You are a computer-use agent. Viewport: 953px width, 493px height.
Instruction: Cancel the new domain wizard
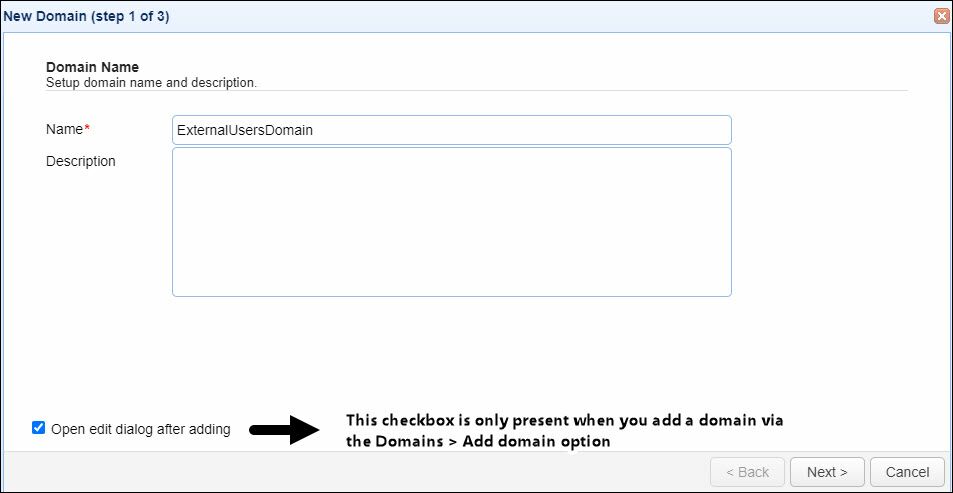point(907,472)
